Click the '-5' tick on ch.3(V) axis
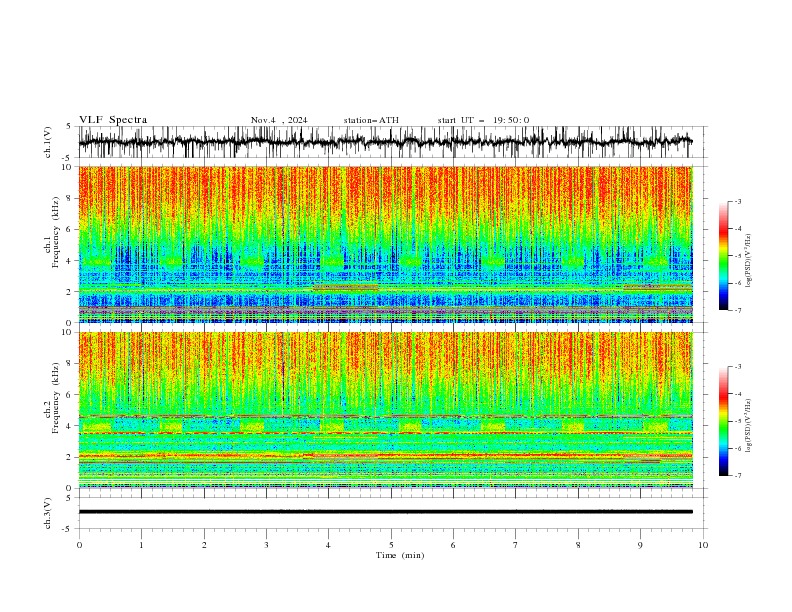The image size is (792, 612). 68,529
